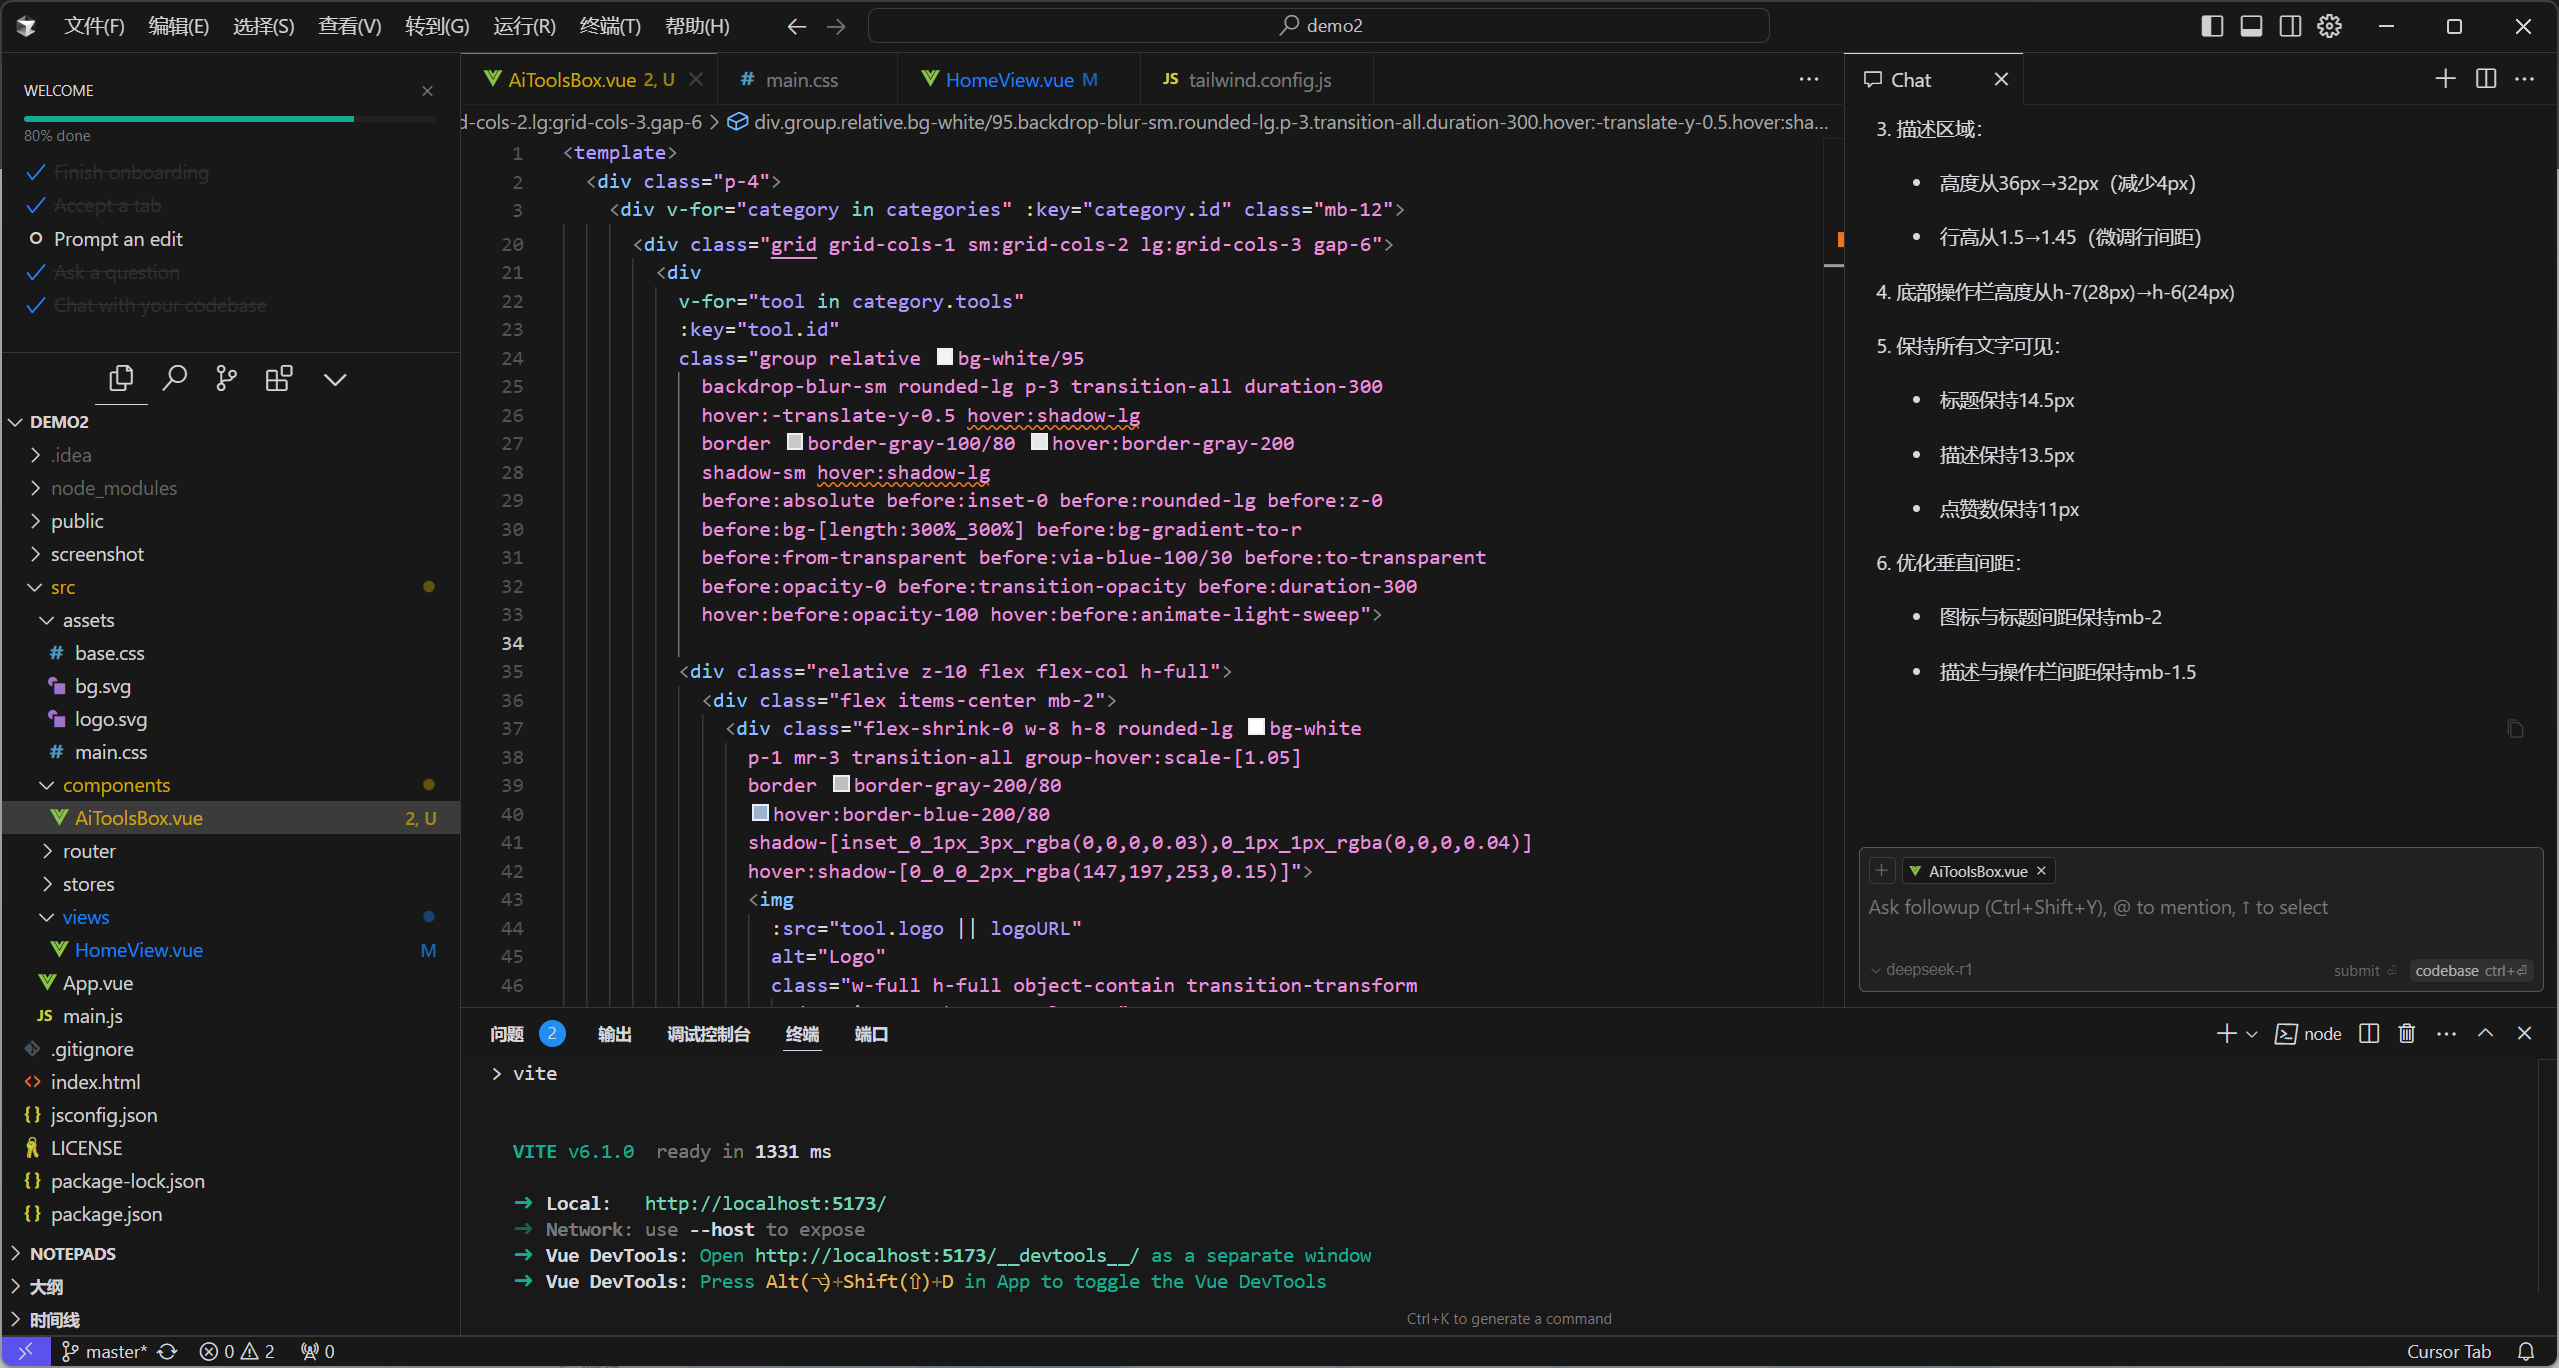Toggle bottom panel layout icon
This screenshot has height=1368, width=2559.
pos(2251,26)
